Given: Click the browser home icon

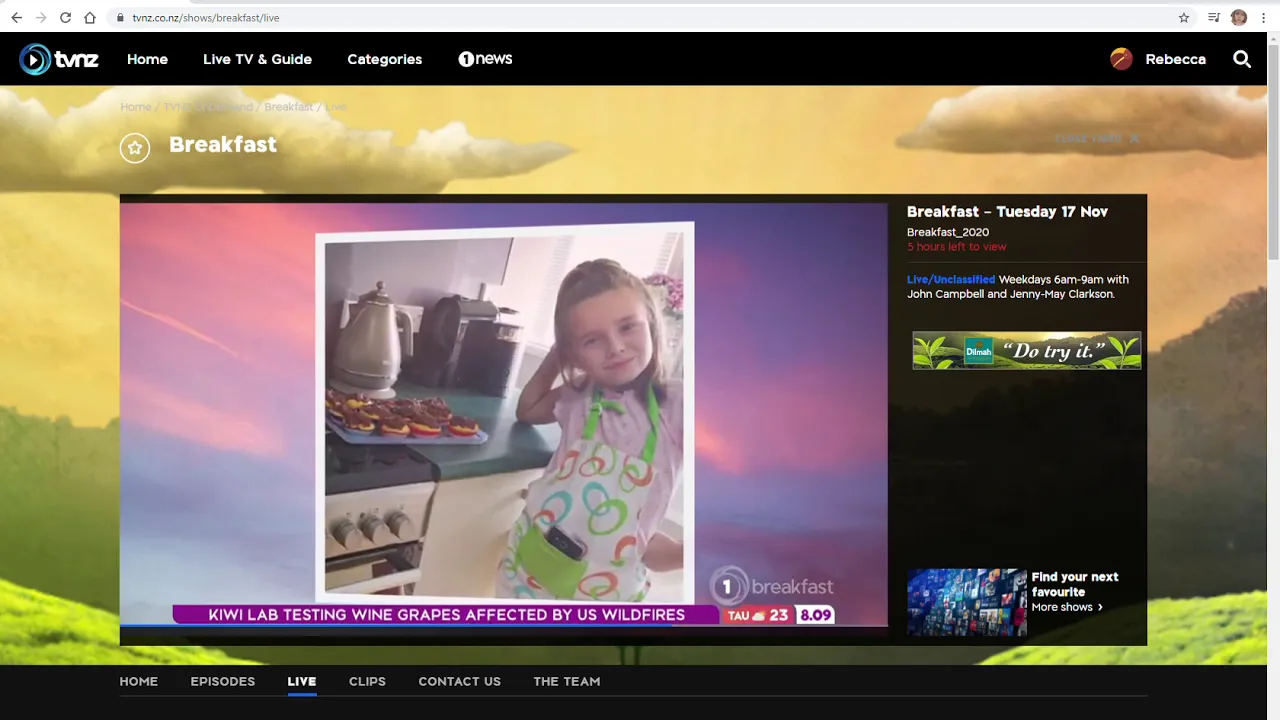Looking at the screenshot, I should click(90, 17).
